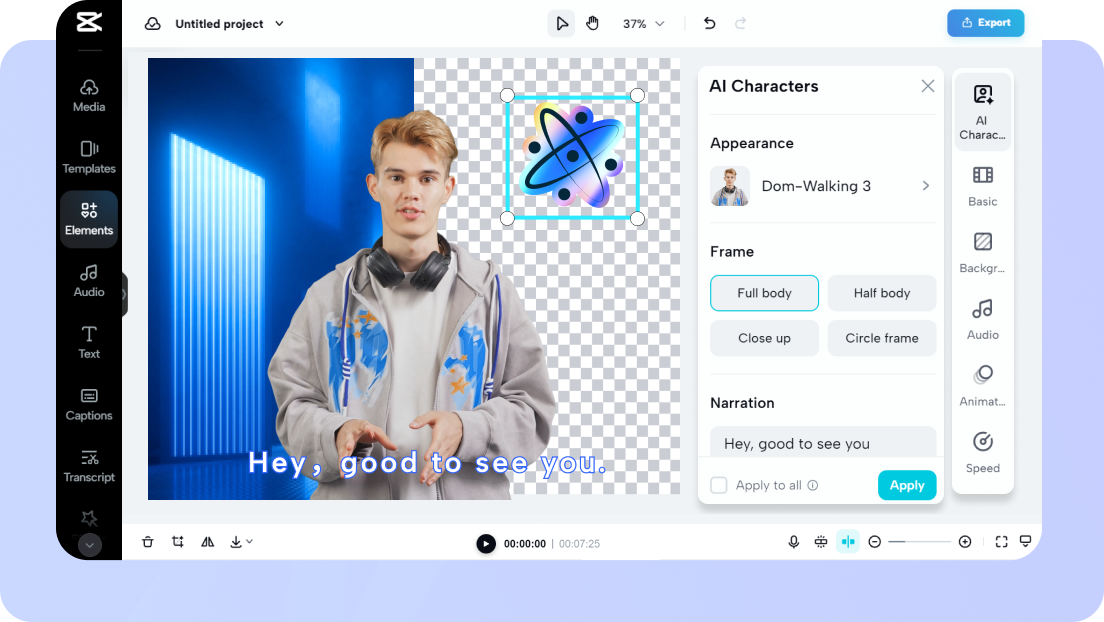This screenshot has width=1104, height=622.
Task: Click the Appearance section heading
Action: (x=751, y=143)
